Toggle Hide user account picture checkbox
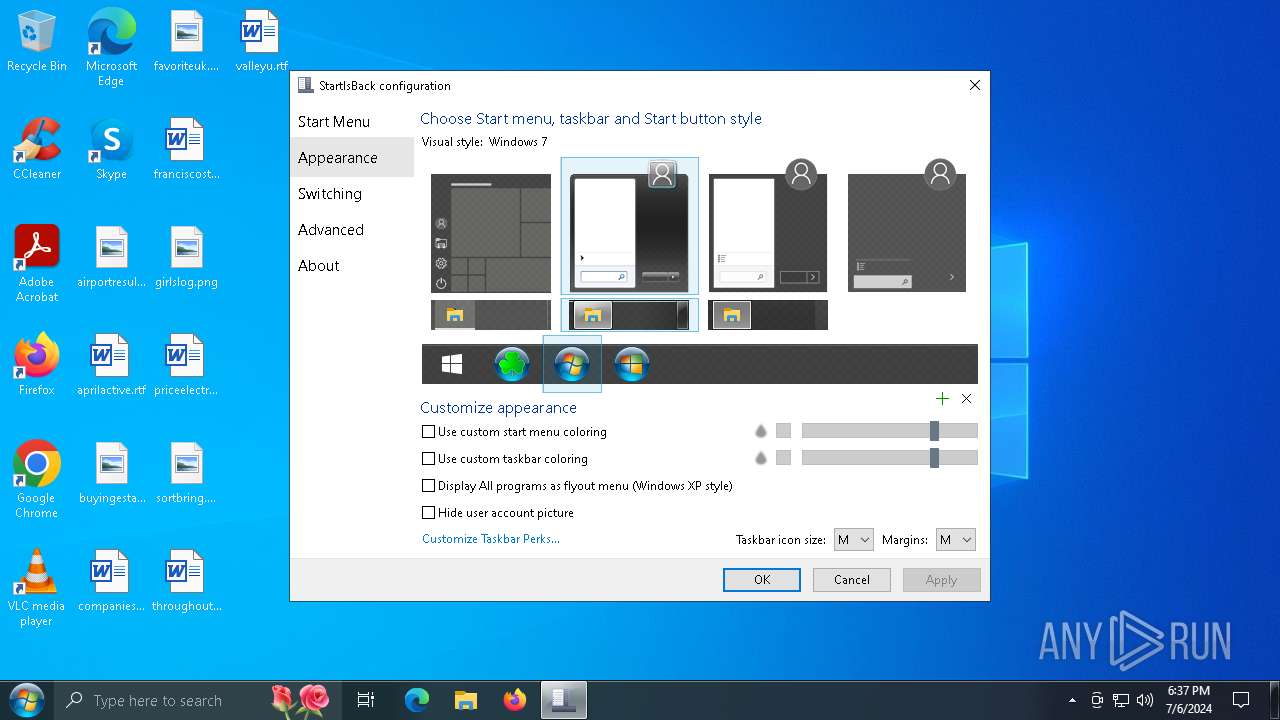1280x720 pixels. coord(429,513)
